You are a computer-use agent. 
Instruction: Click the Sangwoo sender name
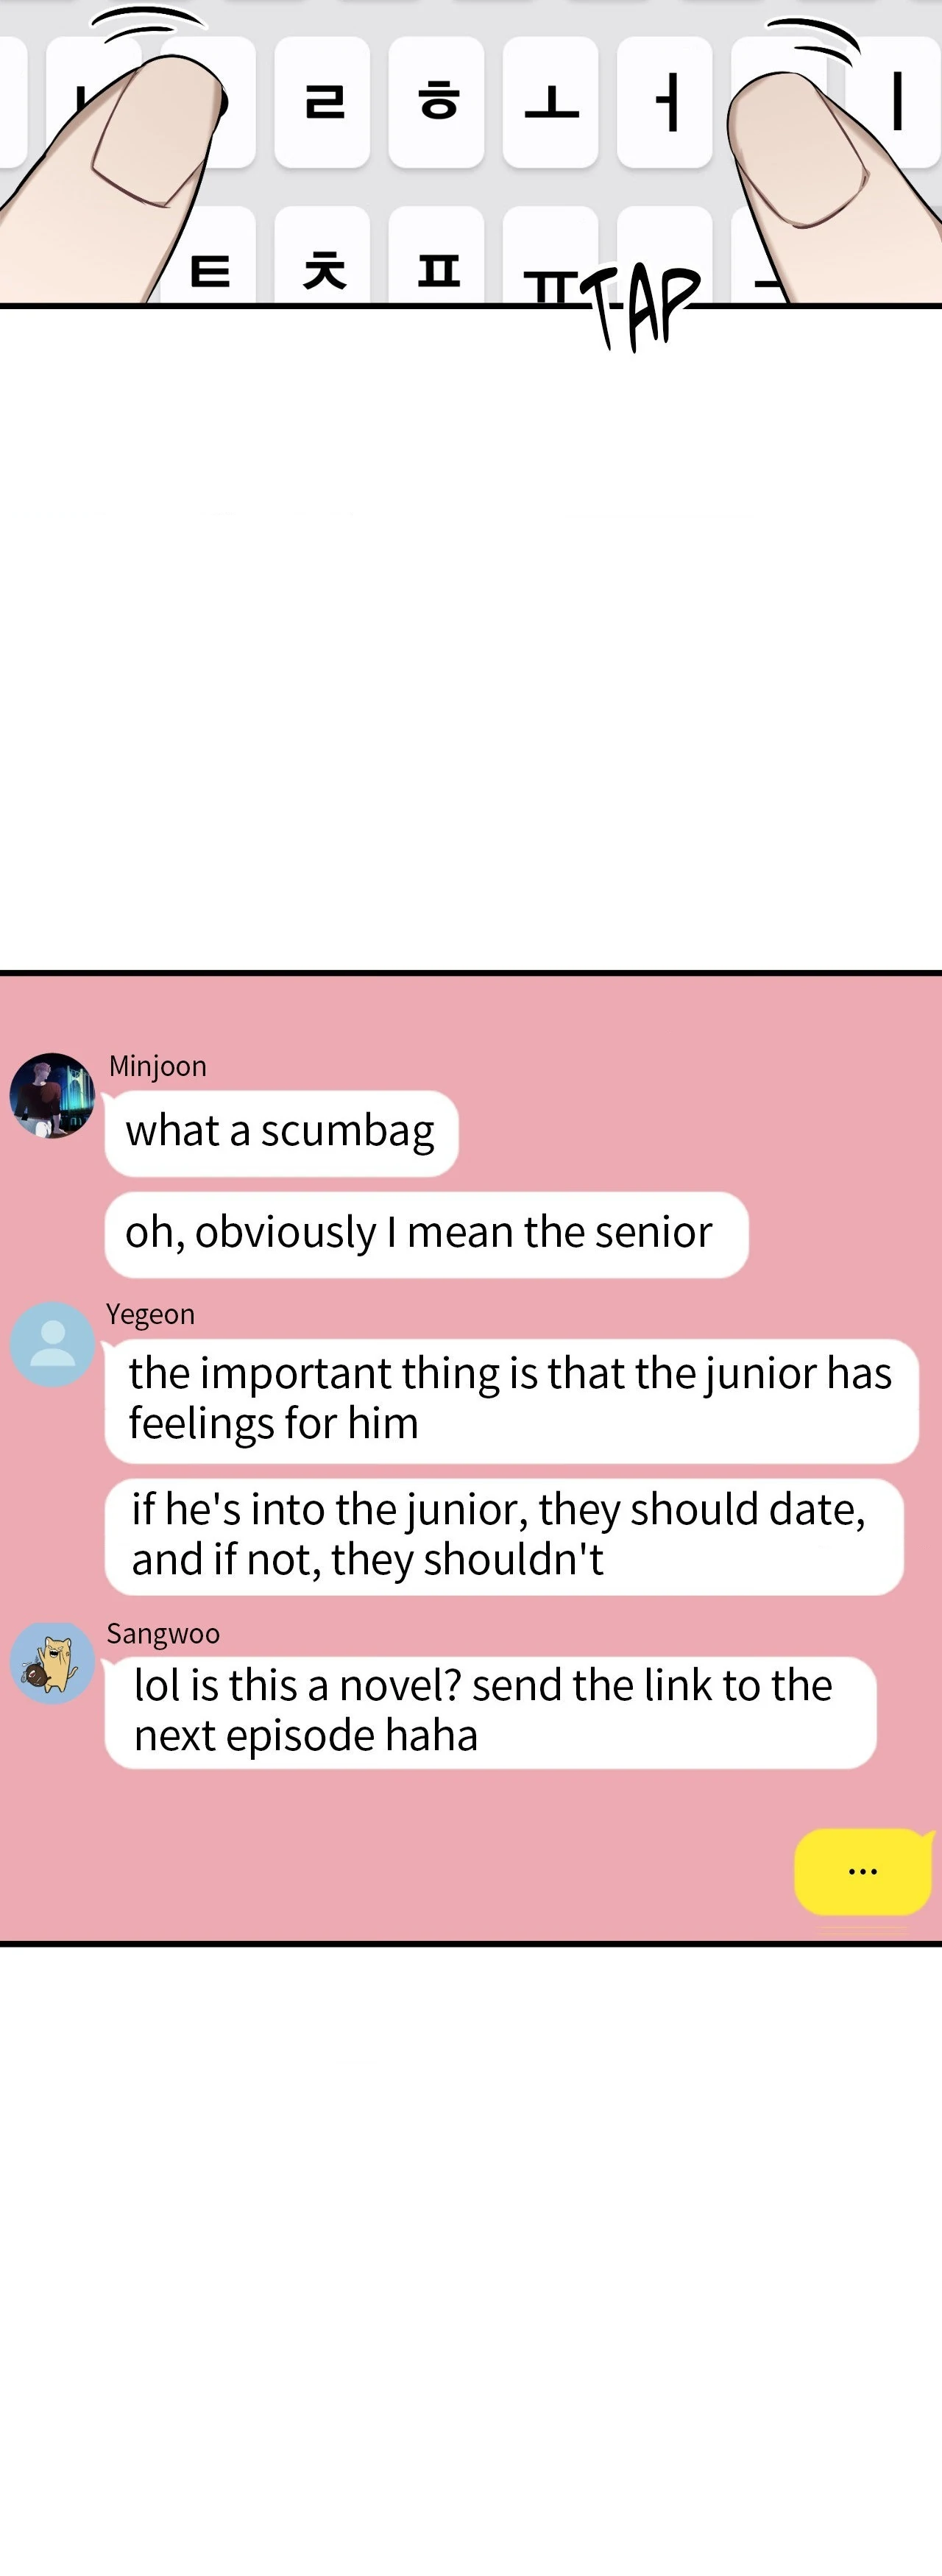(x=163, y=1633)
